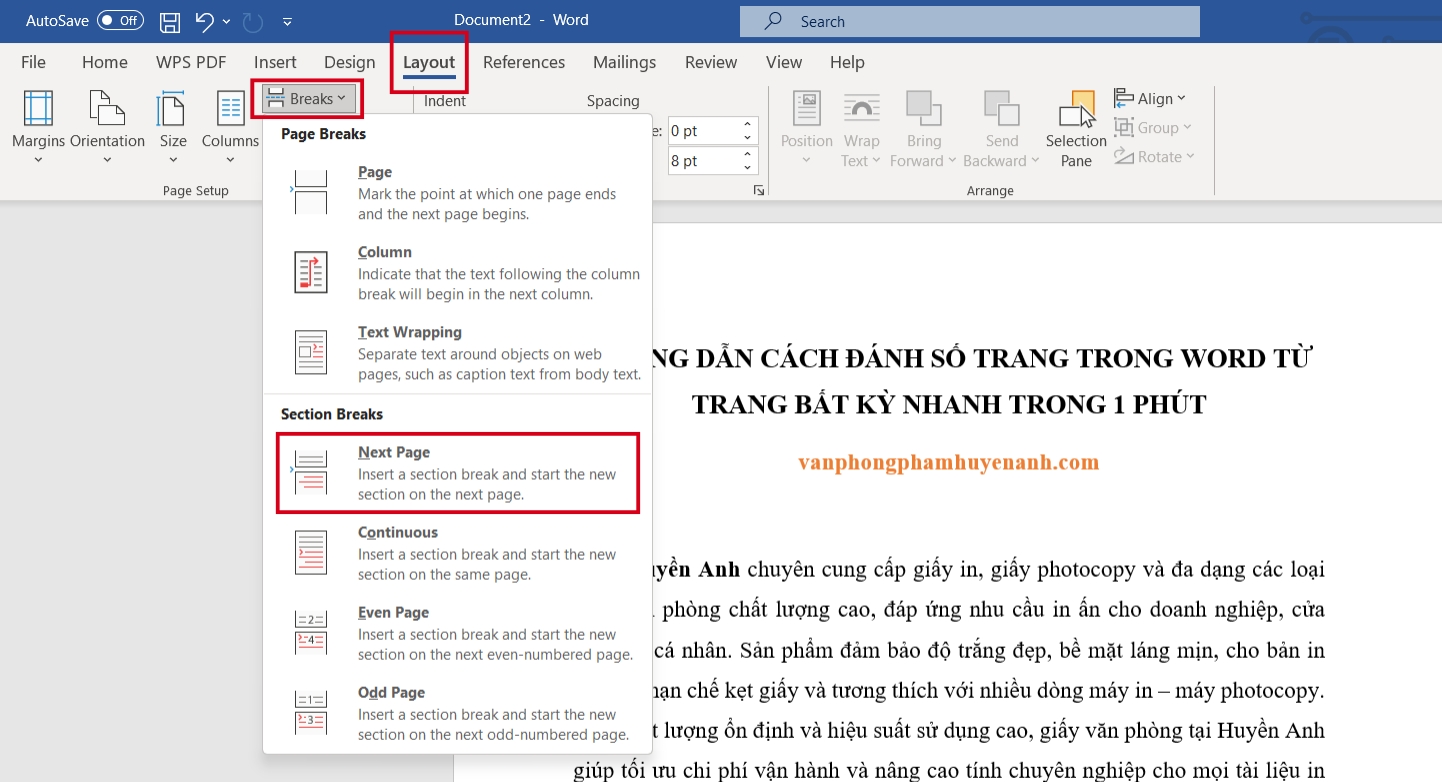Click the Spacing After 8 pt field
This screenshot has height=782, width=1442.
[x=703, y=161]
